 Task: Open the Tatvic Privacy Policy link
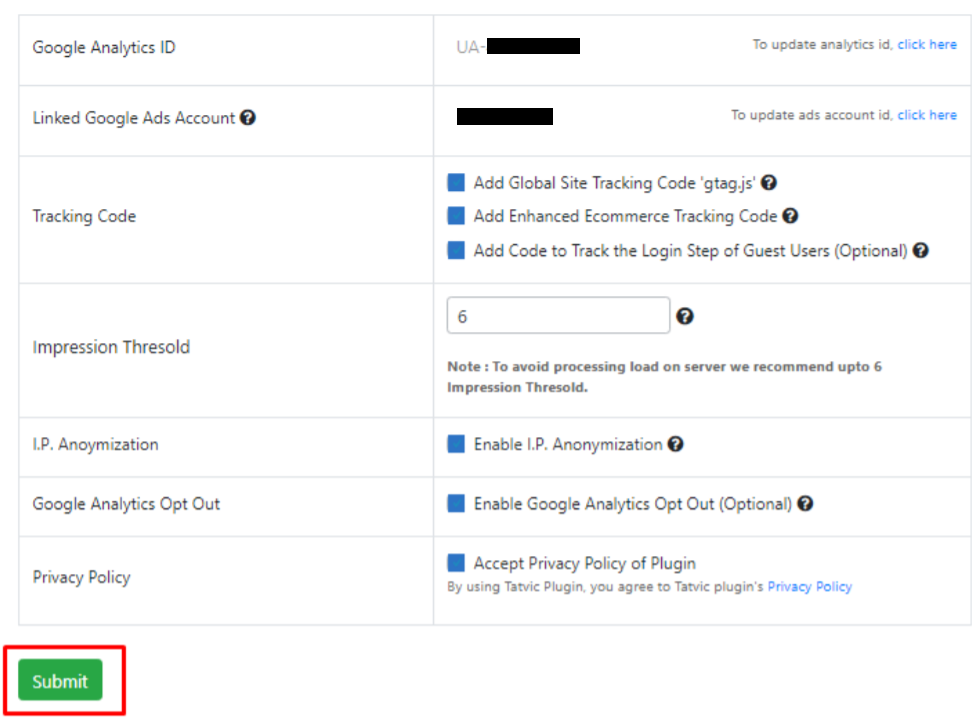coord(810,587)
